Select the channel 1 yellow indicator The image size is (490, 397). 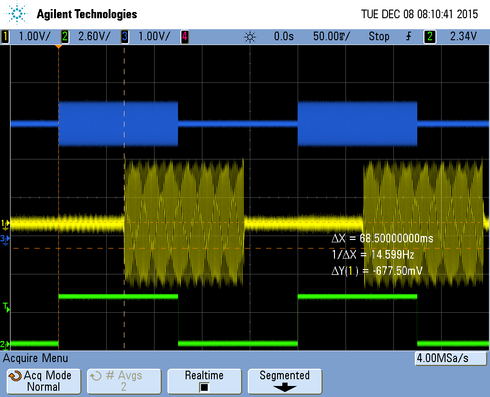click(5, 36)
